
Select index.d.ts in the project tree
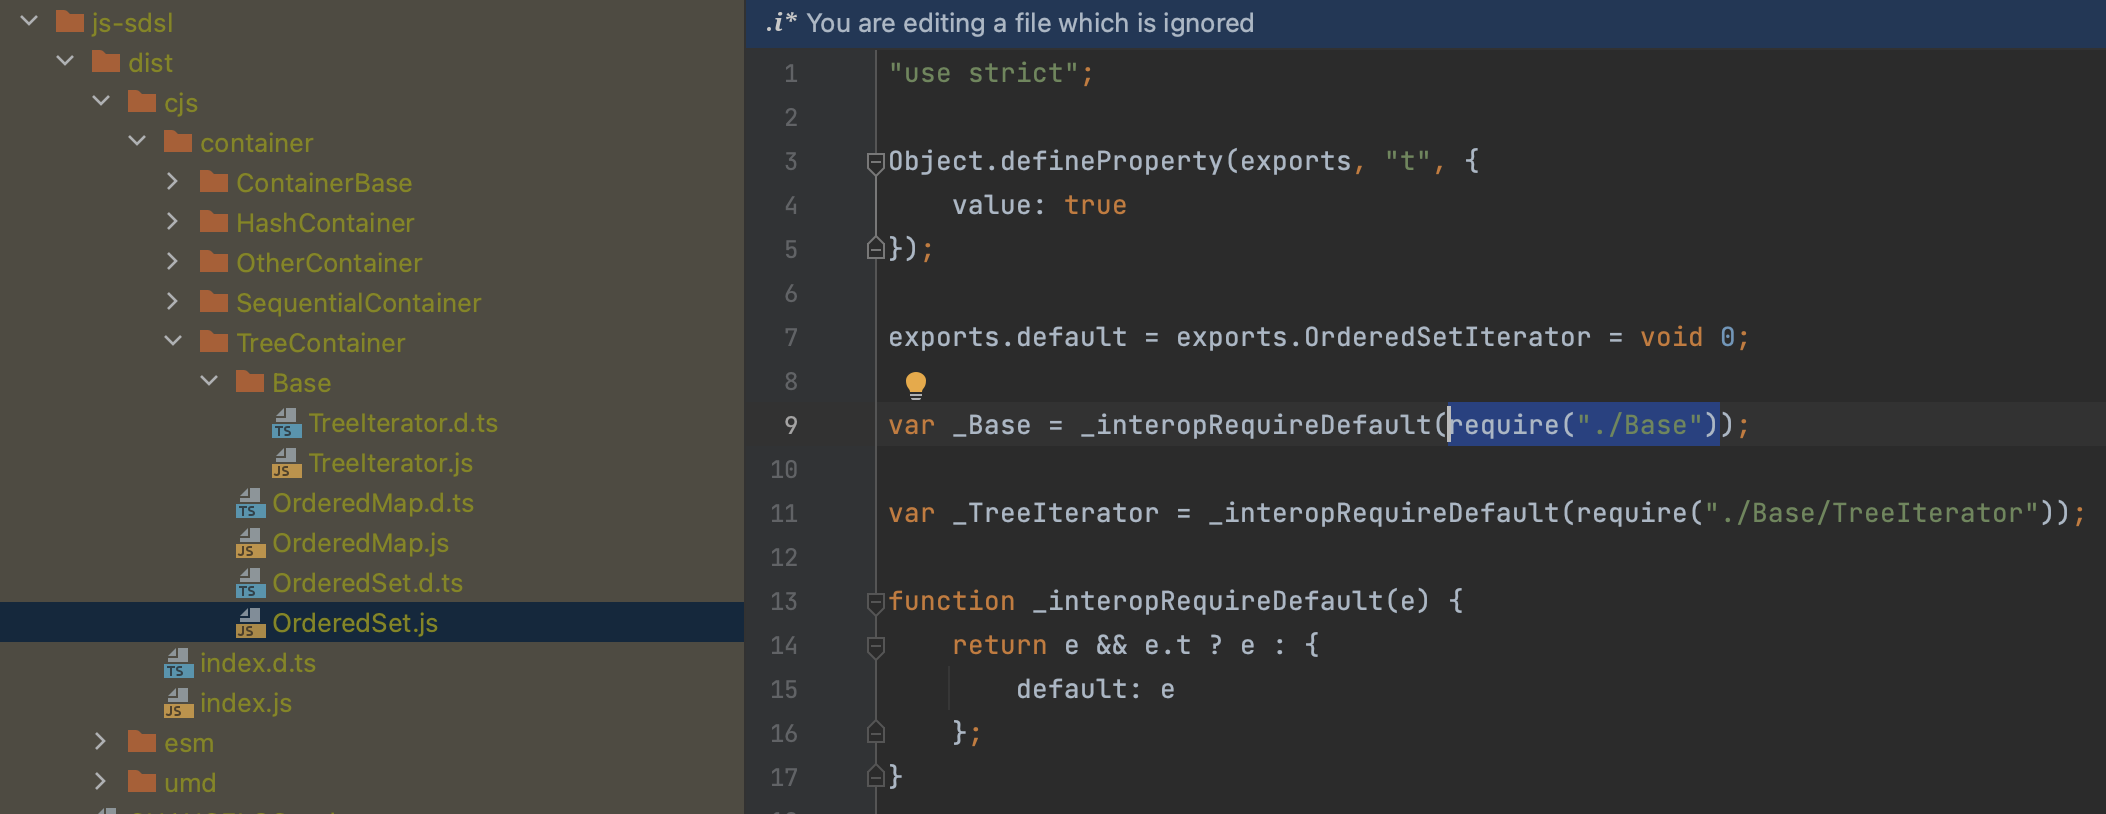258,663
